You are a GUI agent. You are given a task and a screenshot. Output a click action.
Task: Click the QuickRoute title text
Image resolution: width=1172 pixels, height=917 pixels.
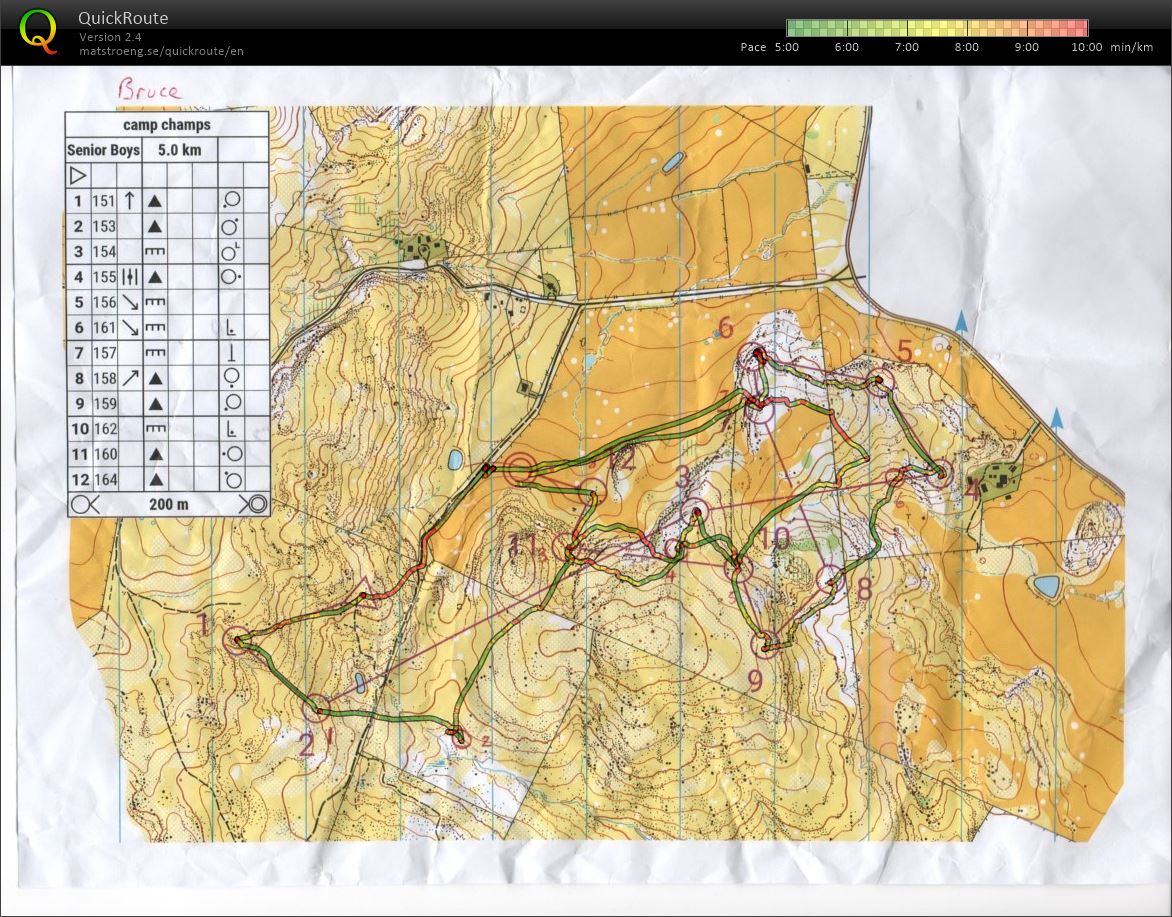(x=123, y=18)
